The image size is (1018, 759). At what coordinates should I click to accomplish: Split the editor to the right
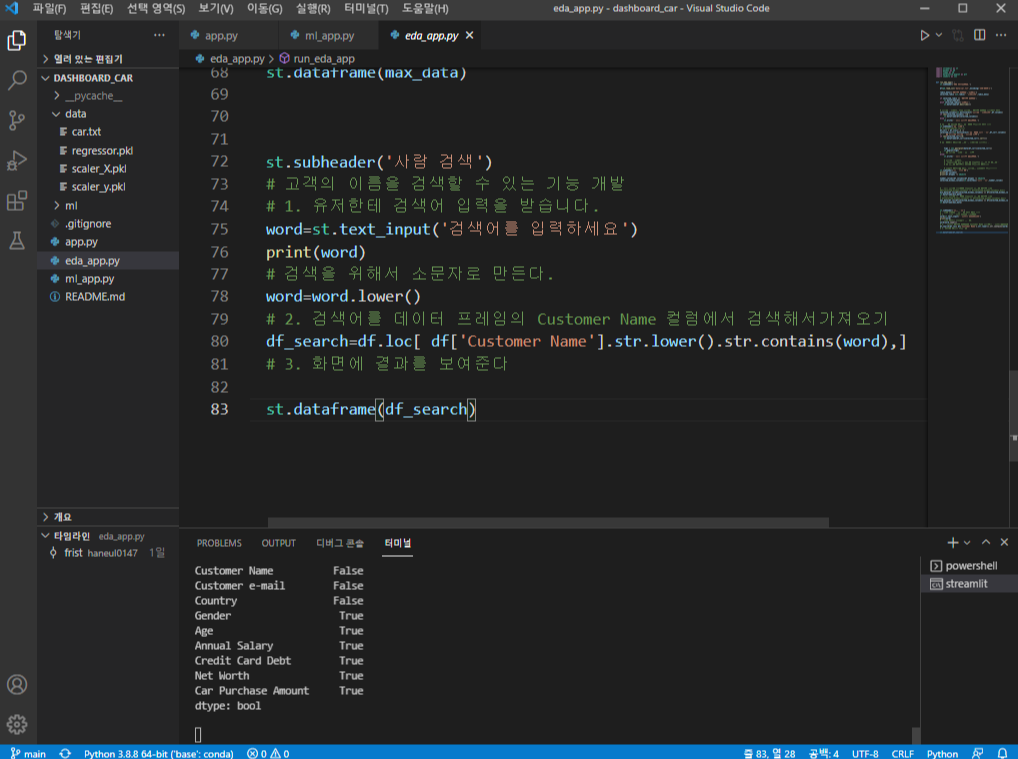pos(980,35)
